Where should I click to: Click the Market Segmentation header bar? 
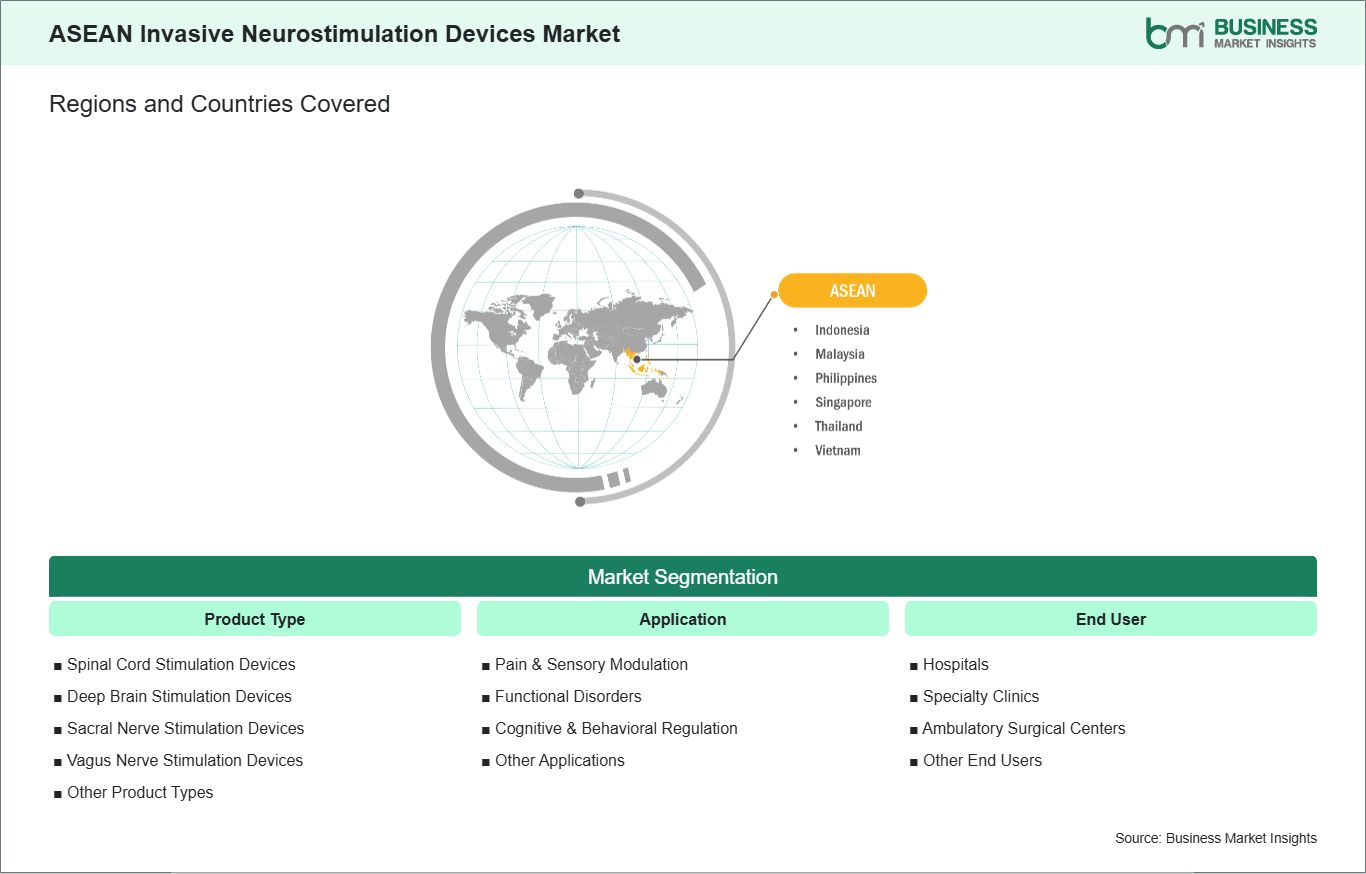683,577
